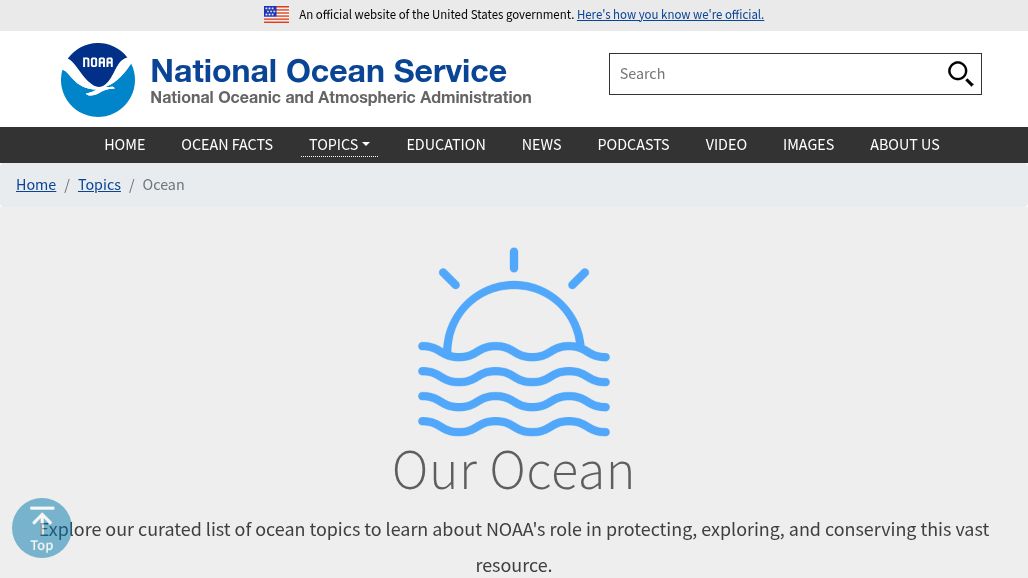Image resolution: width=1028 pixels, height=578 pixels.
Task: Click the Home breadcrumb link
Action: point(36,184)
